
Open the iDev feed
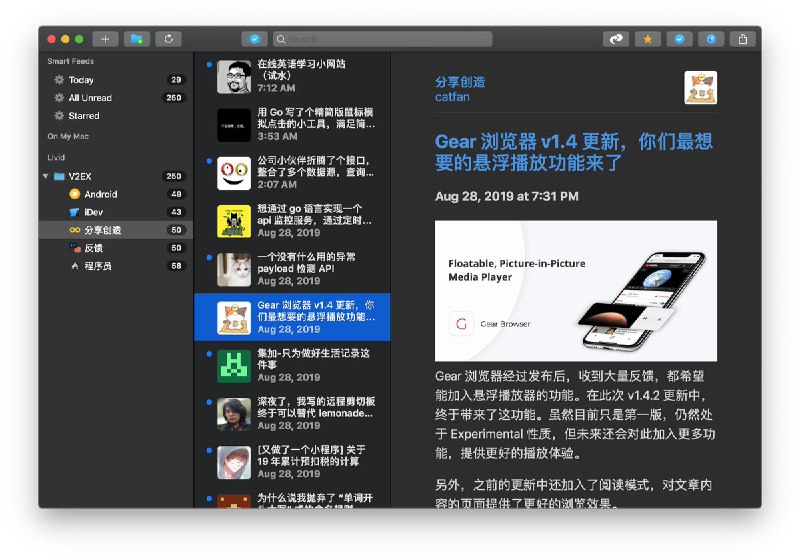tap(94, 212)
